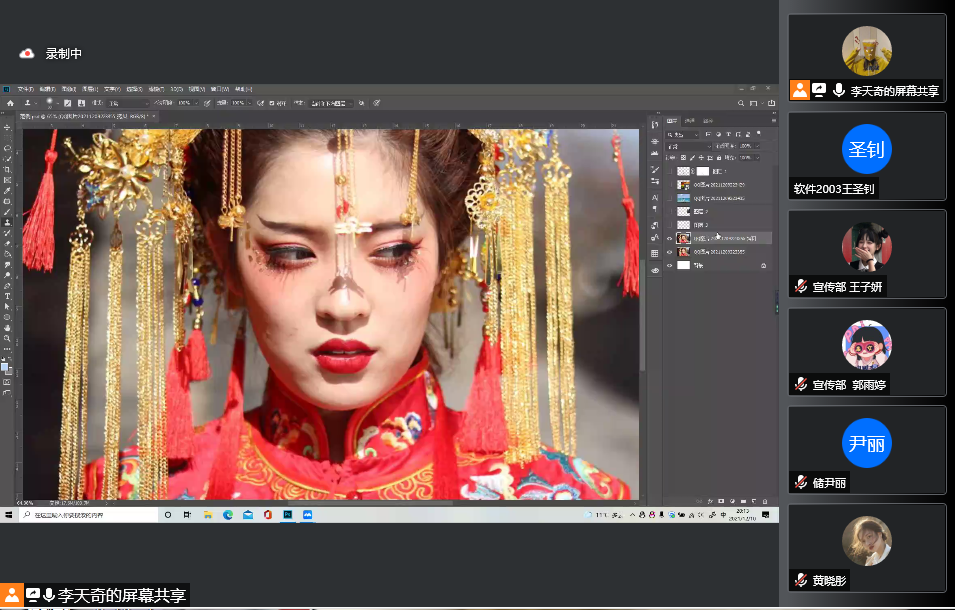Delete the selected layer with the trash icon
The image size is (955, 610).
tap(765, 501)
